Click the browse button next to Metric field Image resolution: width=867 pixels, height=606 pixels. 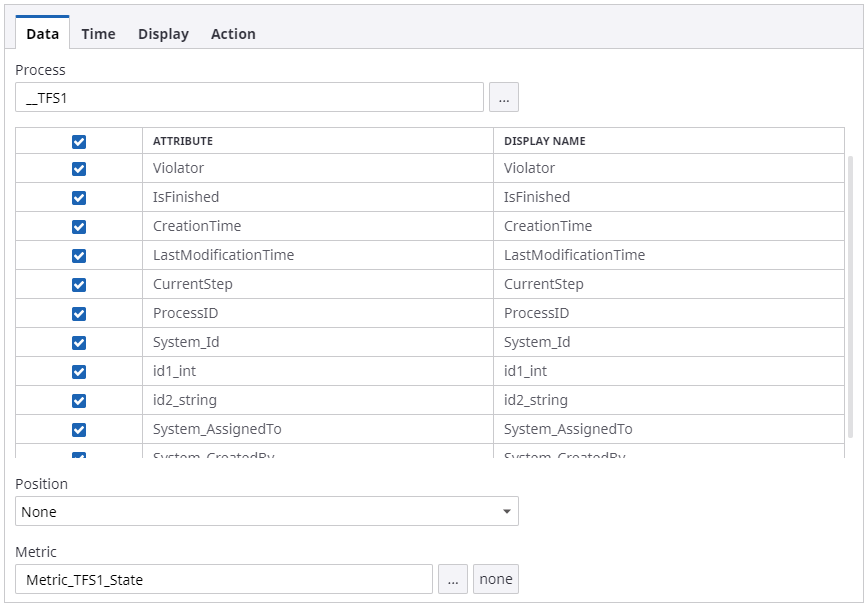[x=452, y=579]
